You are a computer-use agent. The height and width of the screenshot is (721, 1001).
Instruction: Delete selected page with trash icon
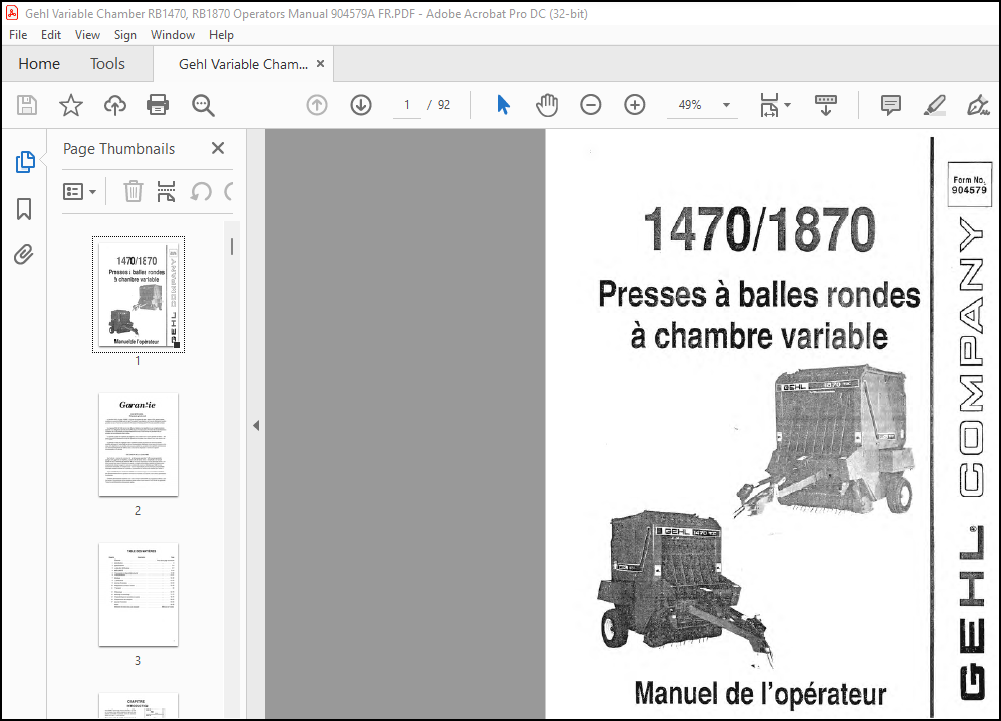pyautogui.click(x=133, y=191)
